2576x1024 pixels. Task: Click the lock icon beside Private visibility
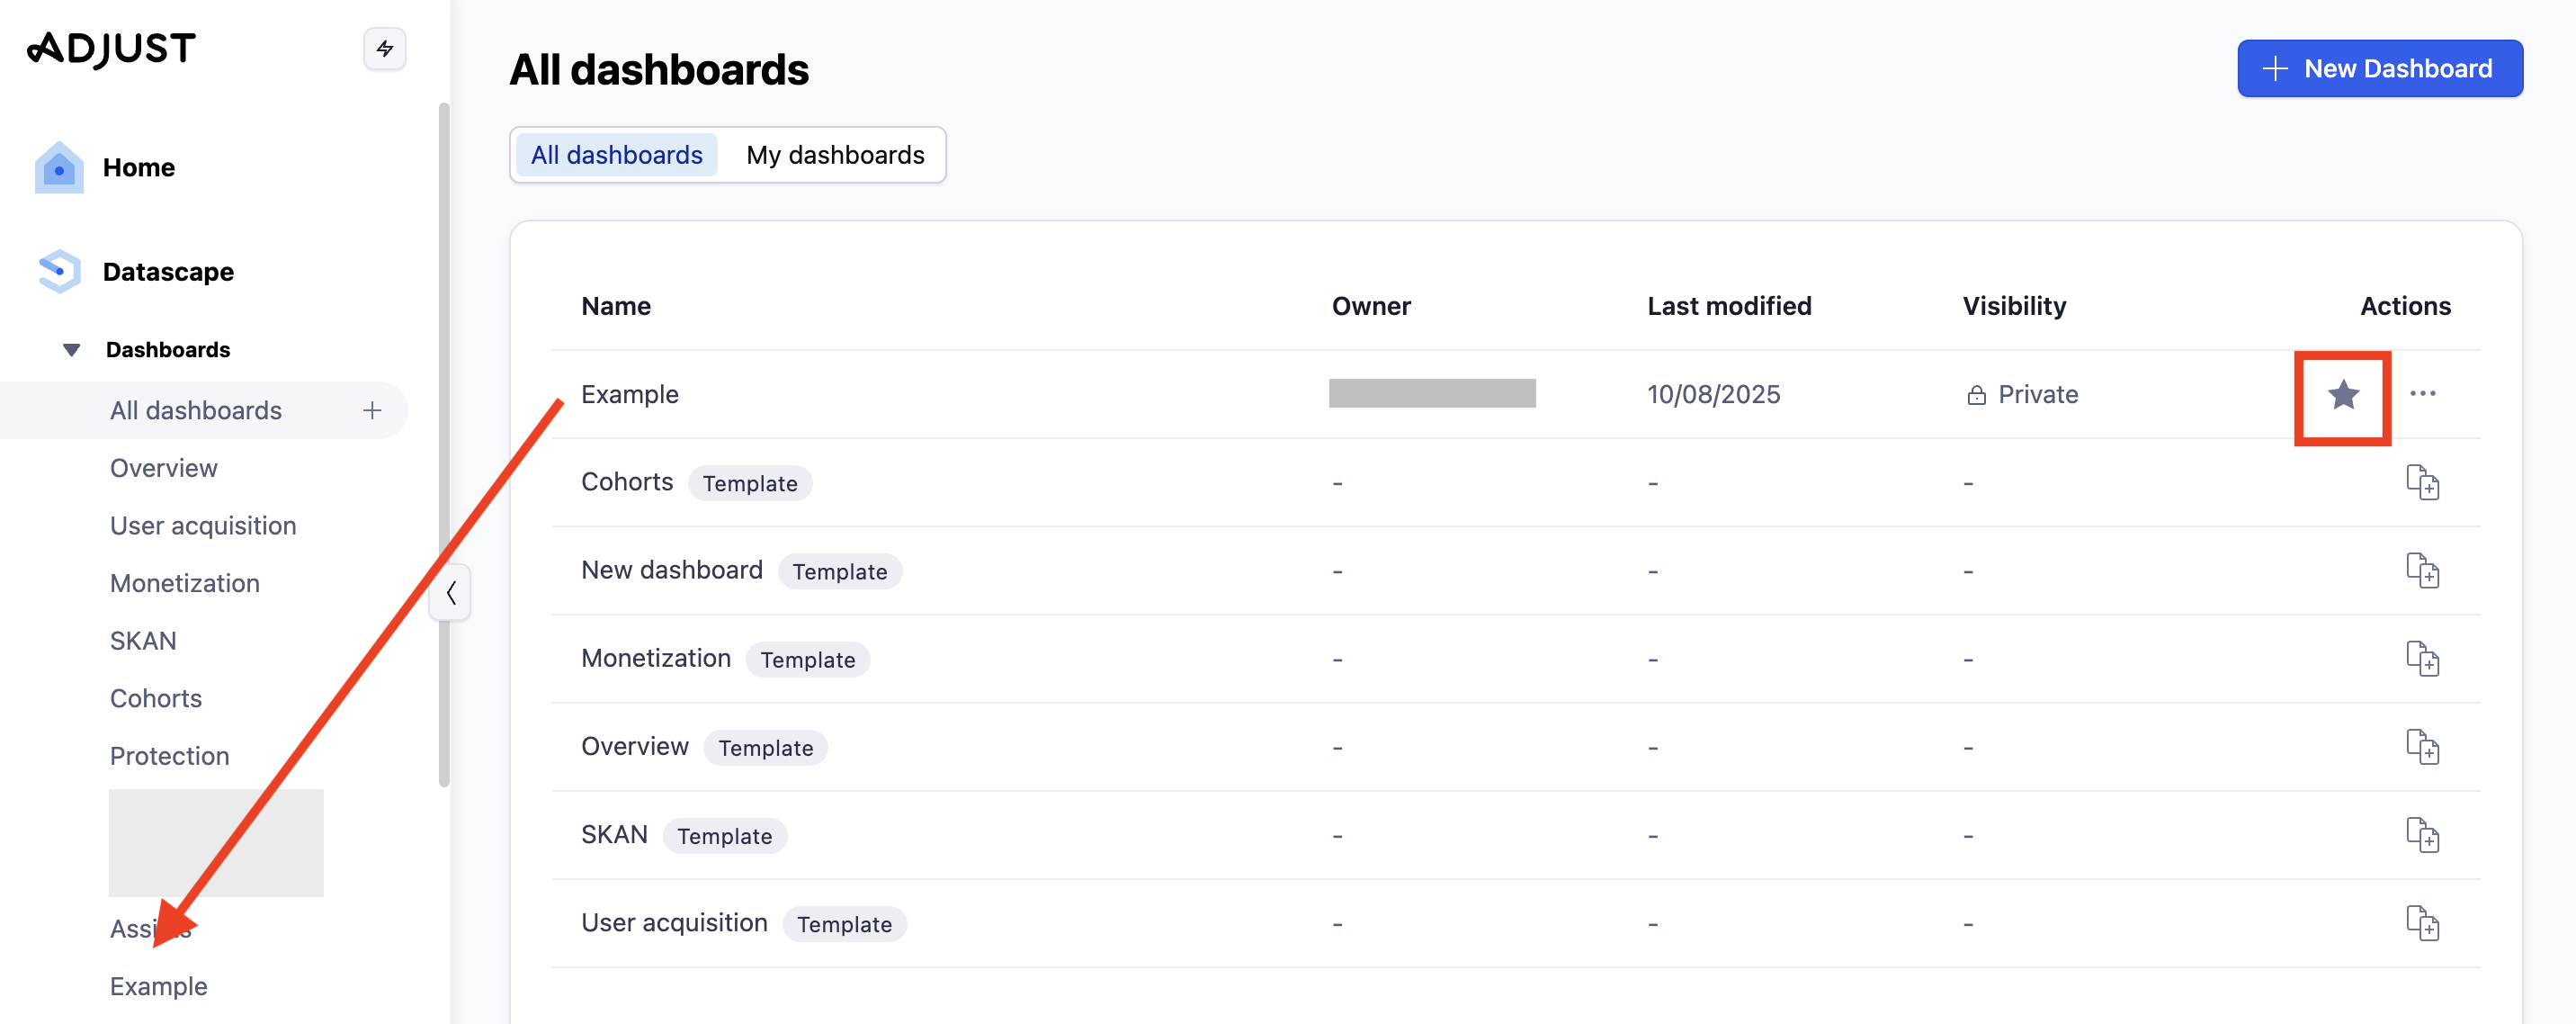point(1976,394)
